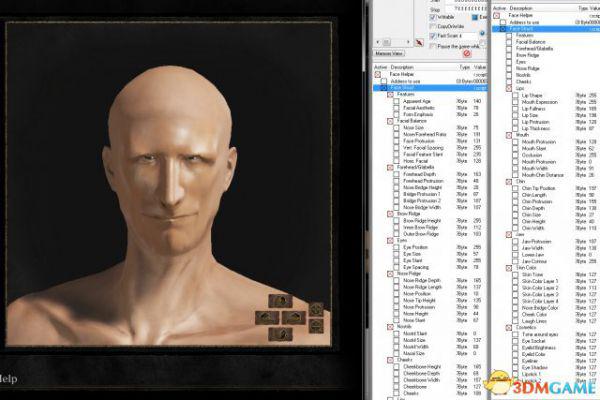Click the value 140 of Apparent Age

click(x=477, y=101)
